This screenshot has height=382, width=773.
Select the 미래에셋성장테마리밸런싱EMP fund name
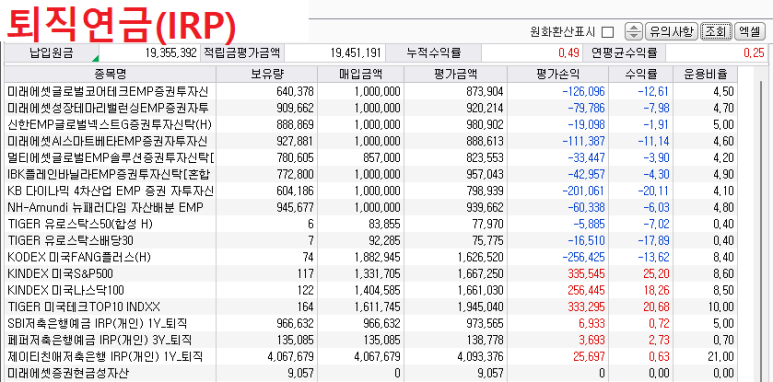coord(107,108)
